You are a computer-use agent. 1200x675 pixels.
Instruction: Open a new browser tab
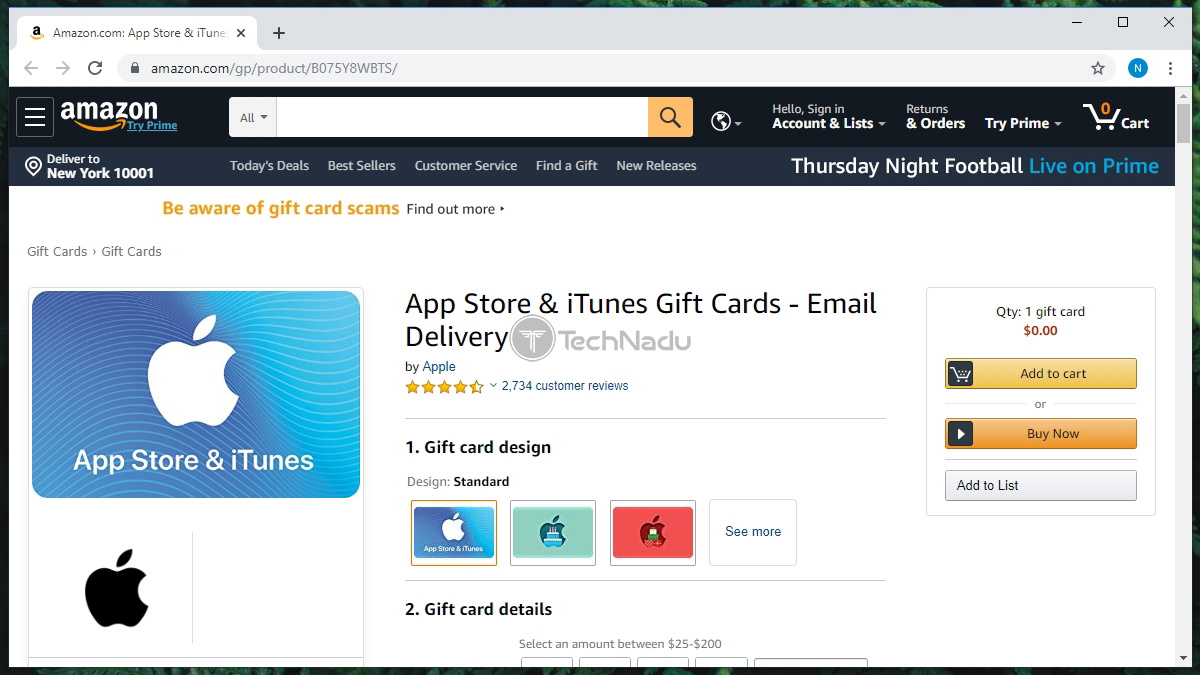click(279, 33)
